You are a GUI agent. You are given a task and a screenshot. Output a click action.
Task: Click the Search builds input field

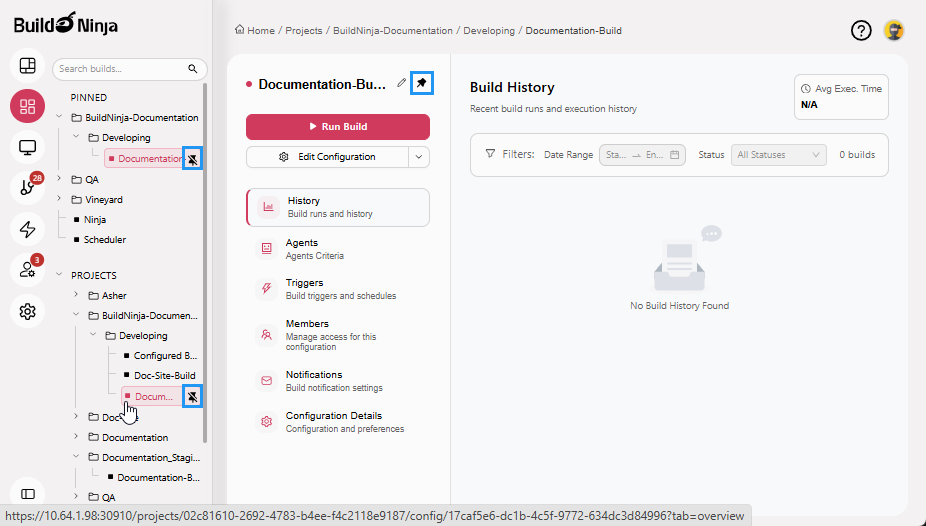click(121, 69)
